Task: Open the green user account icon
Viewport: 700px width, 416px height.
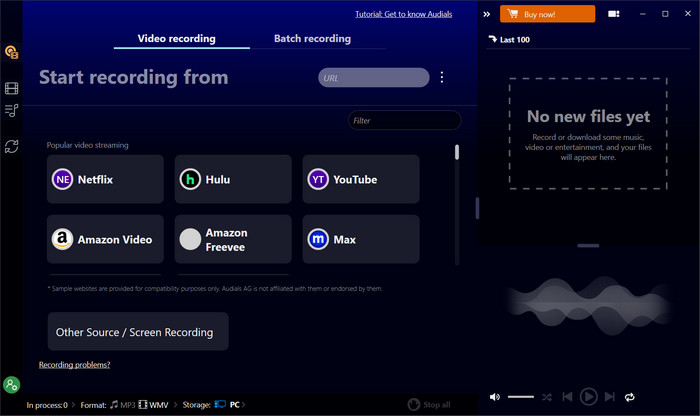Action: point(12,385)
